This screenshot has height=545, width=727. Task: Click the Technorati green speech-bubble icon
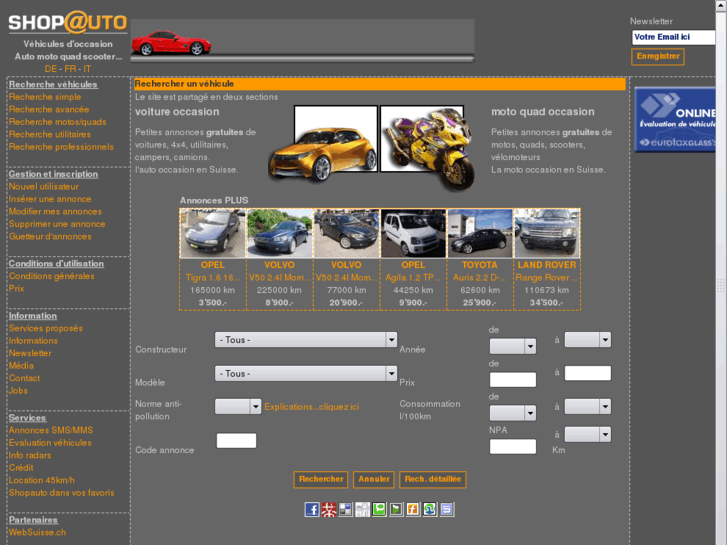[379, 509]
